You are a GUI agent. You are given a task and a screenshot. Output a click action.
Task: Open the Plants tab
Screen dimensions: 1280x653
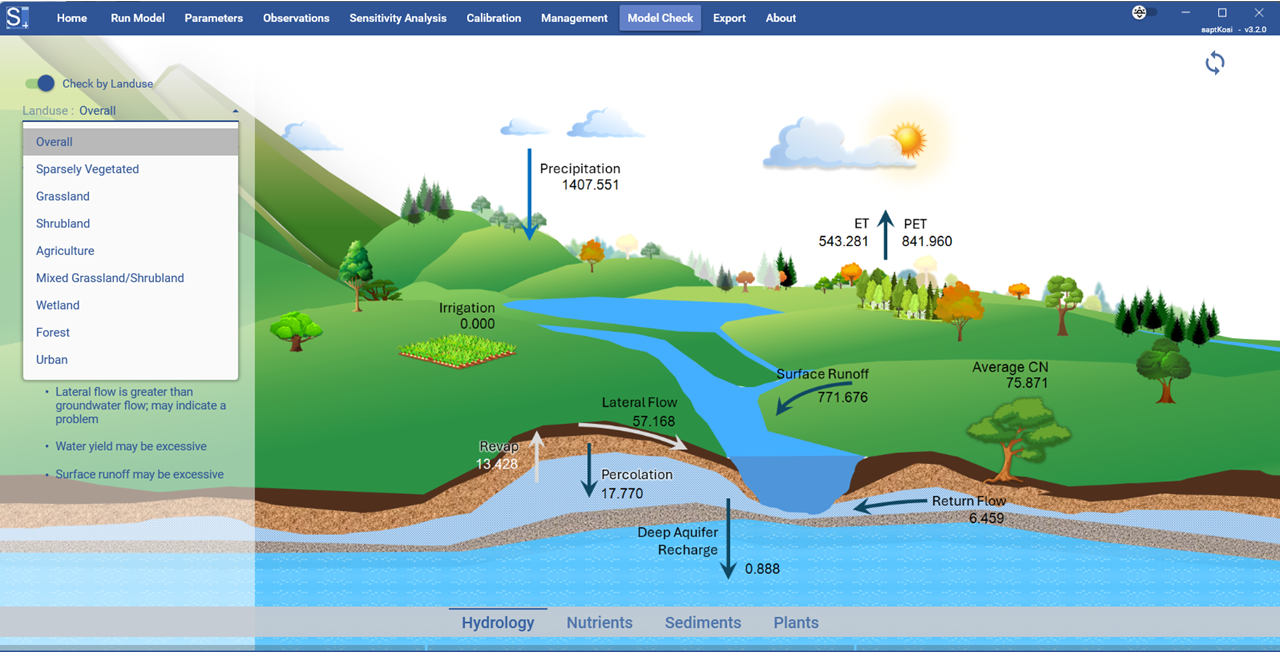(795, 622)
